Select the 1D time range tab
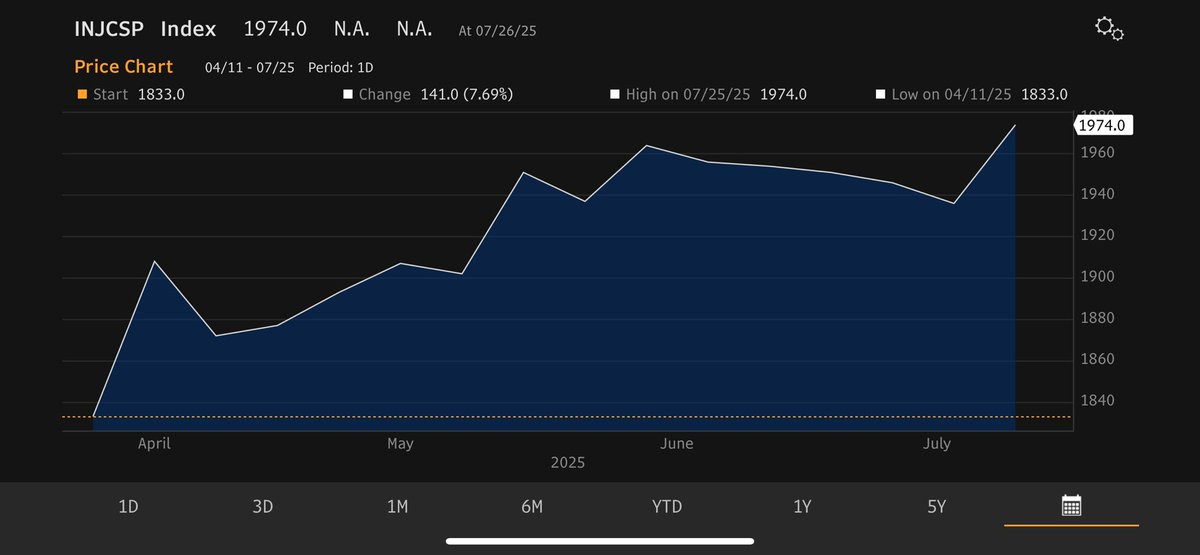 point(128,507)
